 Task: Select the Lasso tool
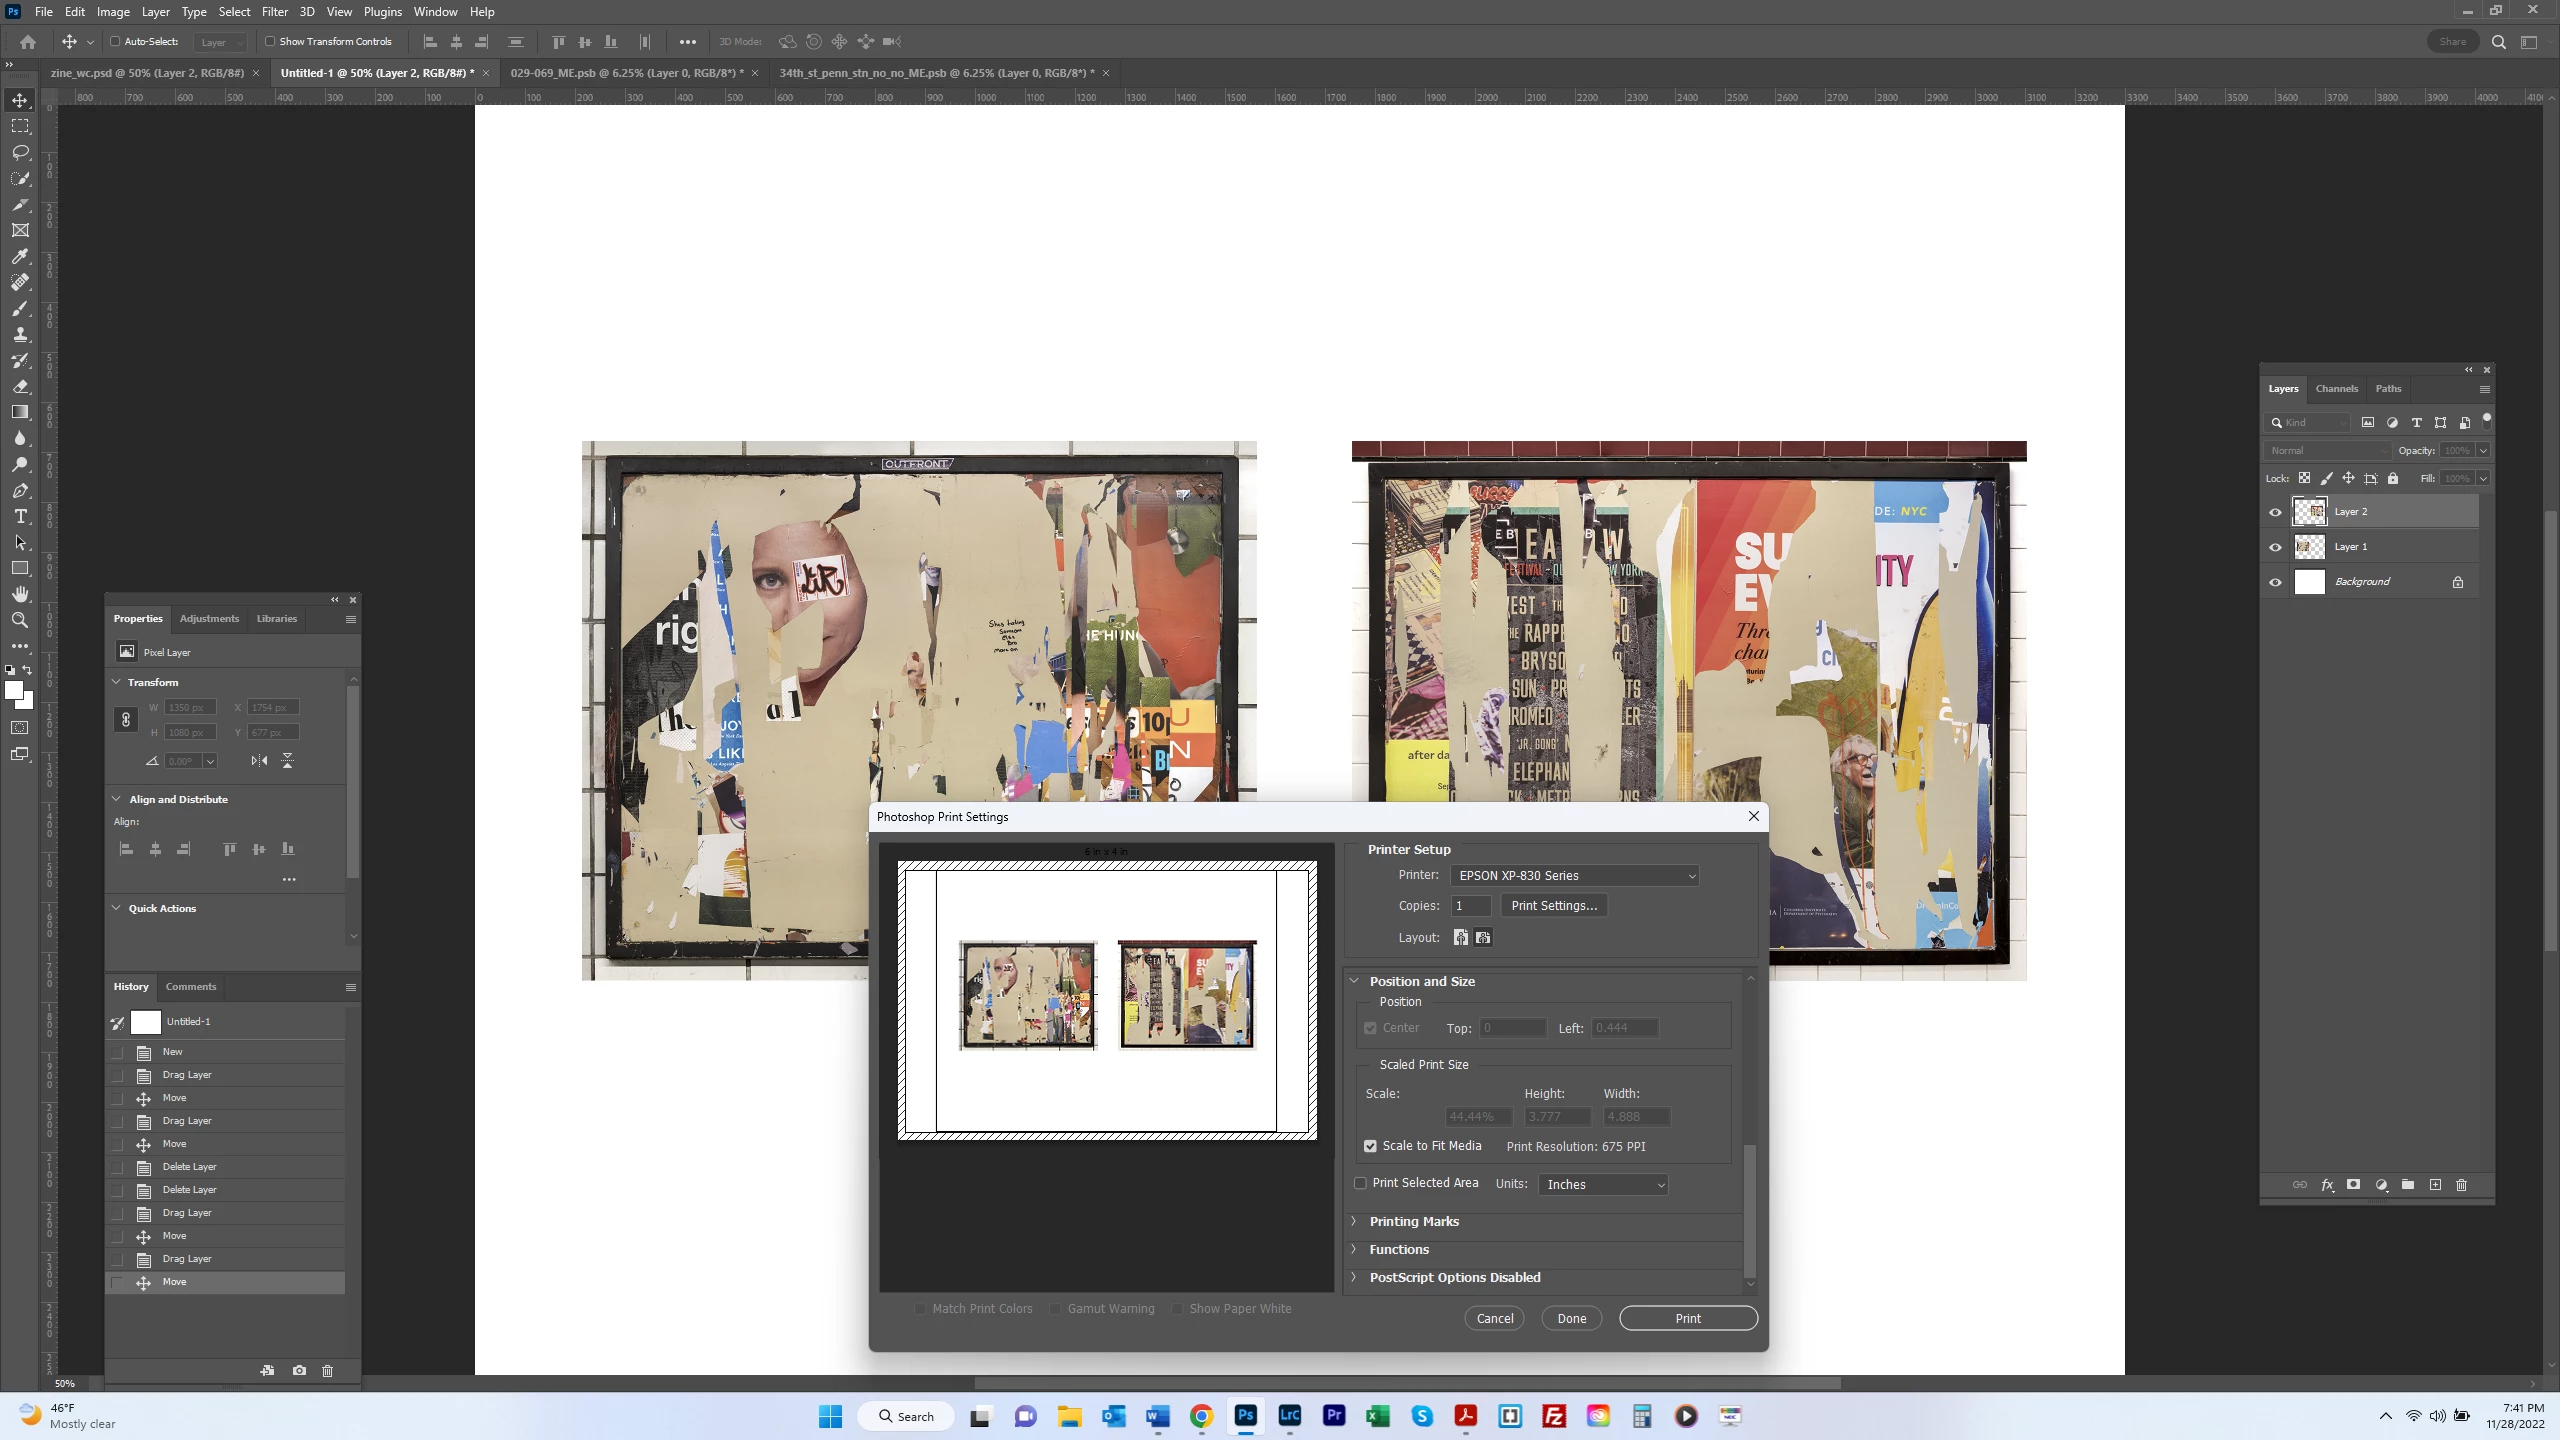pos(20,152)
